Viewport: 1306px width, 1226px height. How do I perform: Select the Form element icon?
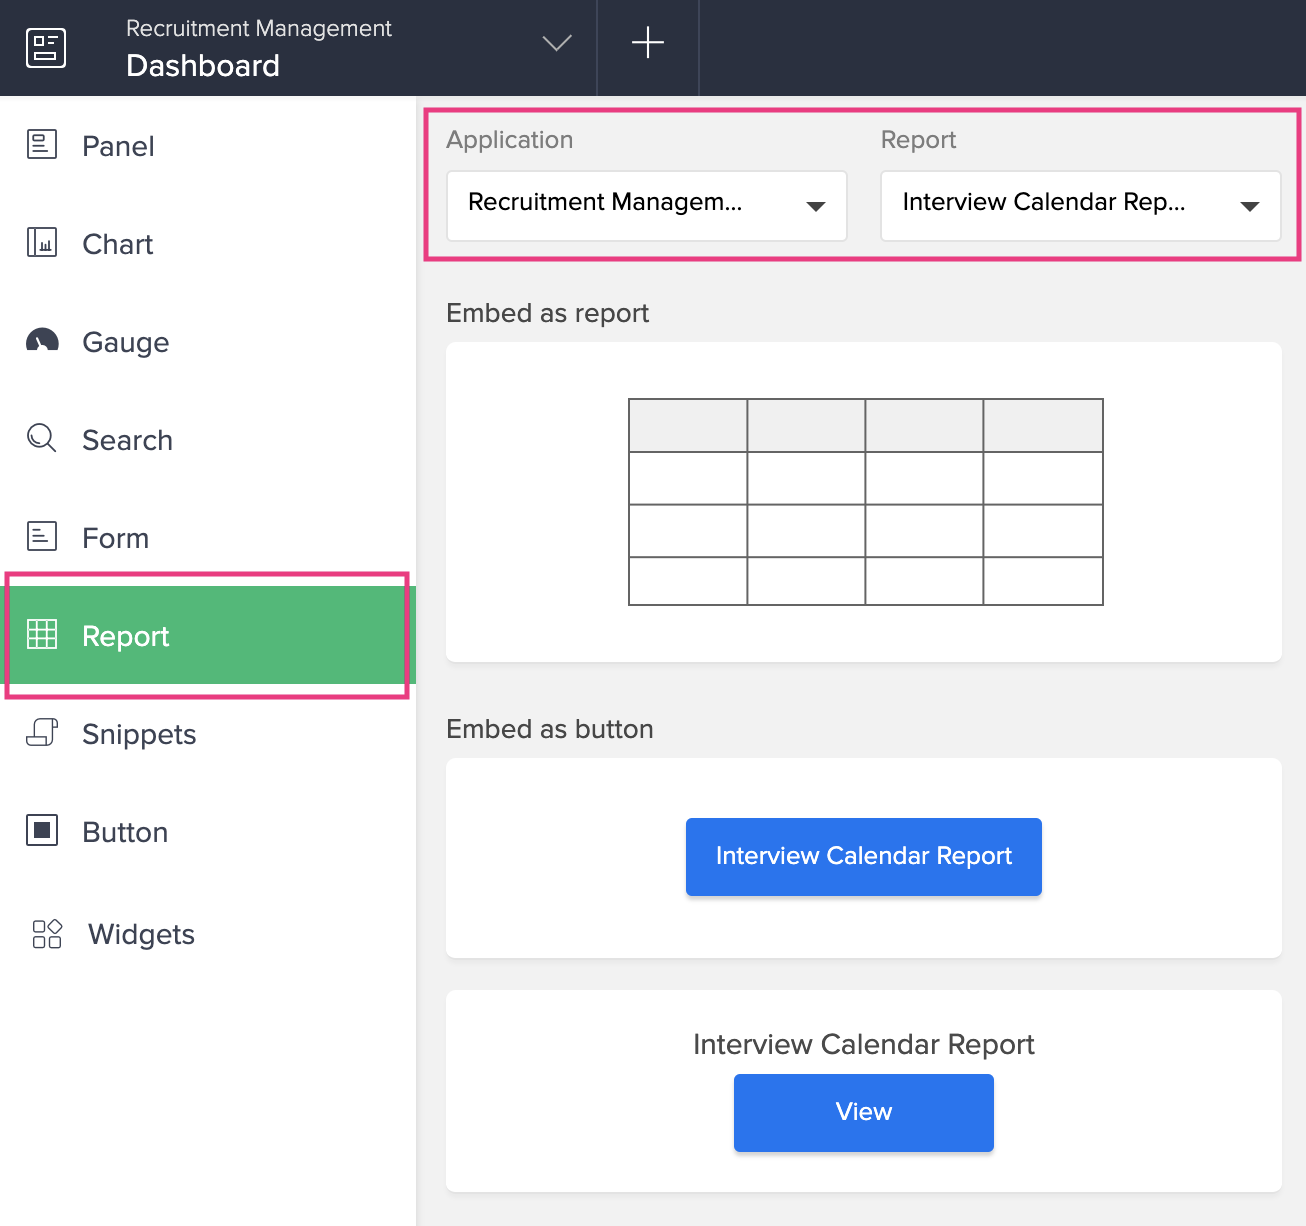(42, 537)
